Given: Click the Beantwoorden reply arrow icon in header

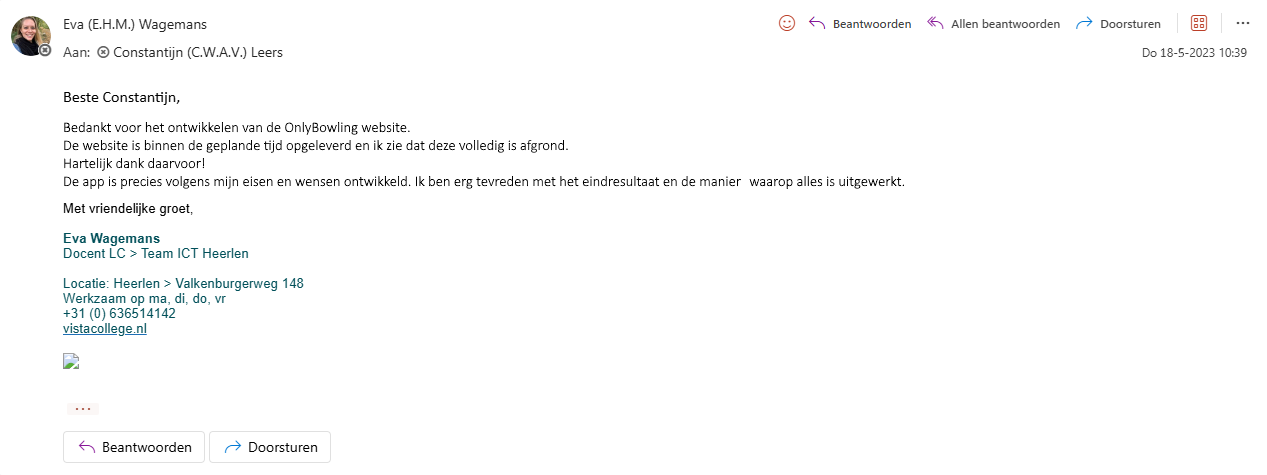Looking at the screenshot, I should point(817,24).
